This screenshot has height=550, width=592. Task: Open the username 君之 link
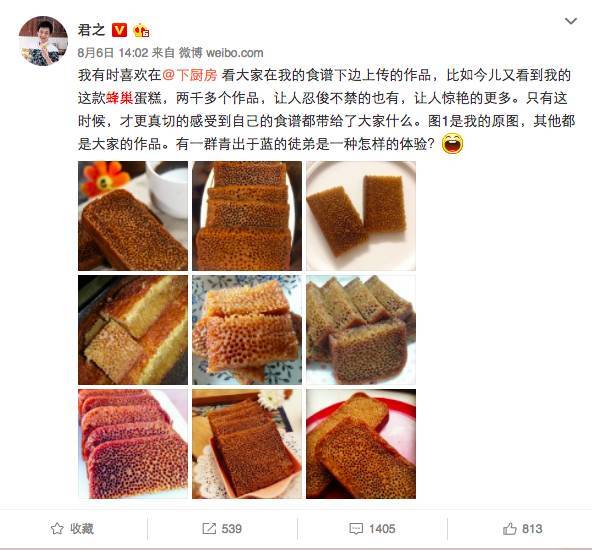pos(91,30)
